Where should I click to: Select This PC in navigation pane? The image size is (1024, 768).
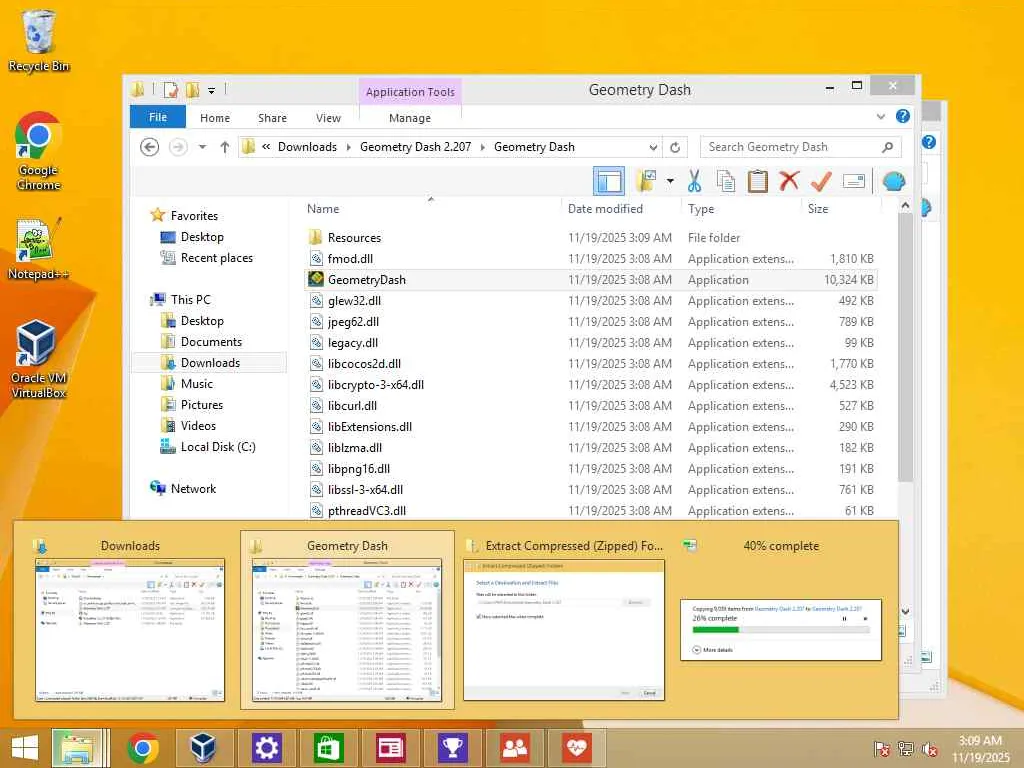tap(190, 300)
